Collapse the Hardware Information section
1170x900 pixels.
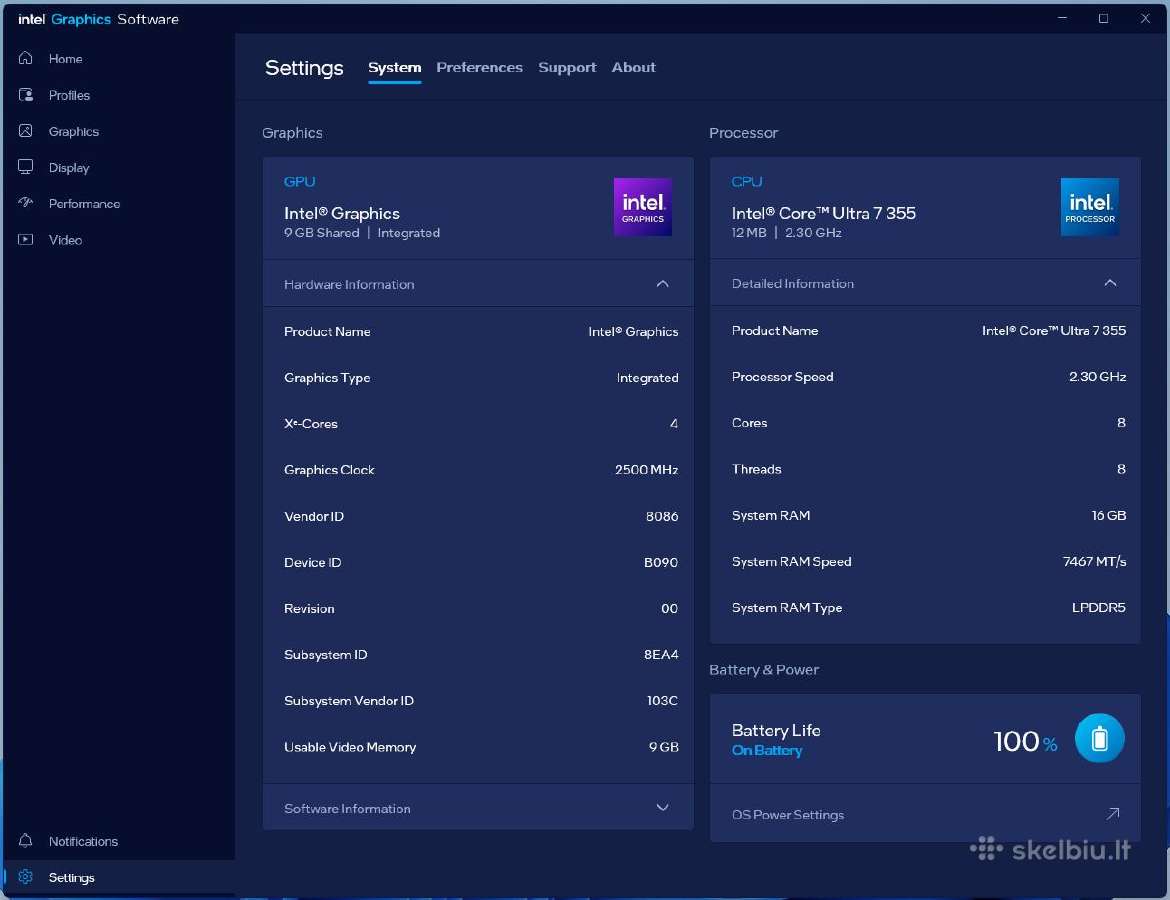[x=663, y=284]
